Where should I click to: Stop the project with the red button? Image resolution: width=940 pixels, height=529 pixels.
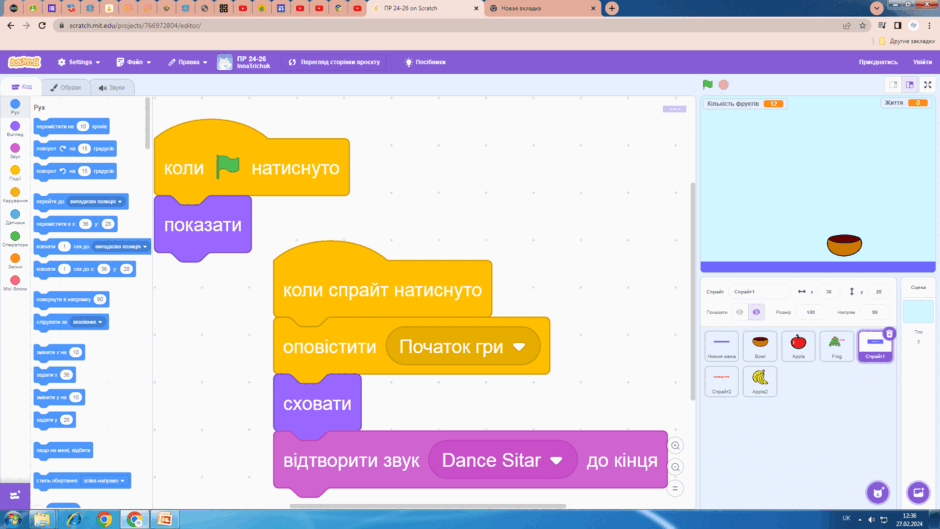point(724,85)
